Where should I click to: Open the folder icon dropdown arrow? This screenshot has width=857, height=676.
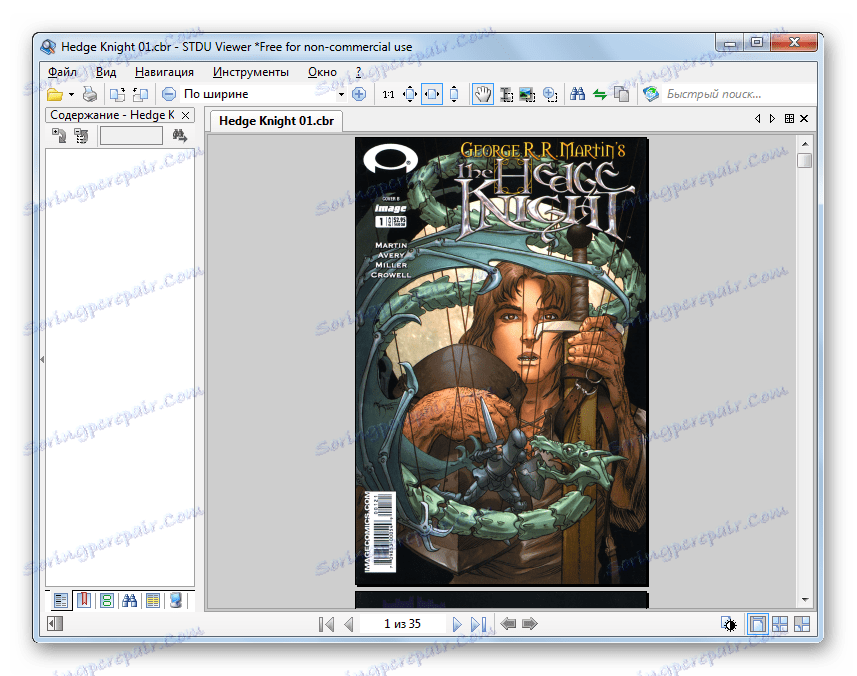pos(71,95)
